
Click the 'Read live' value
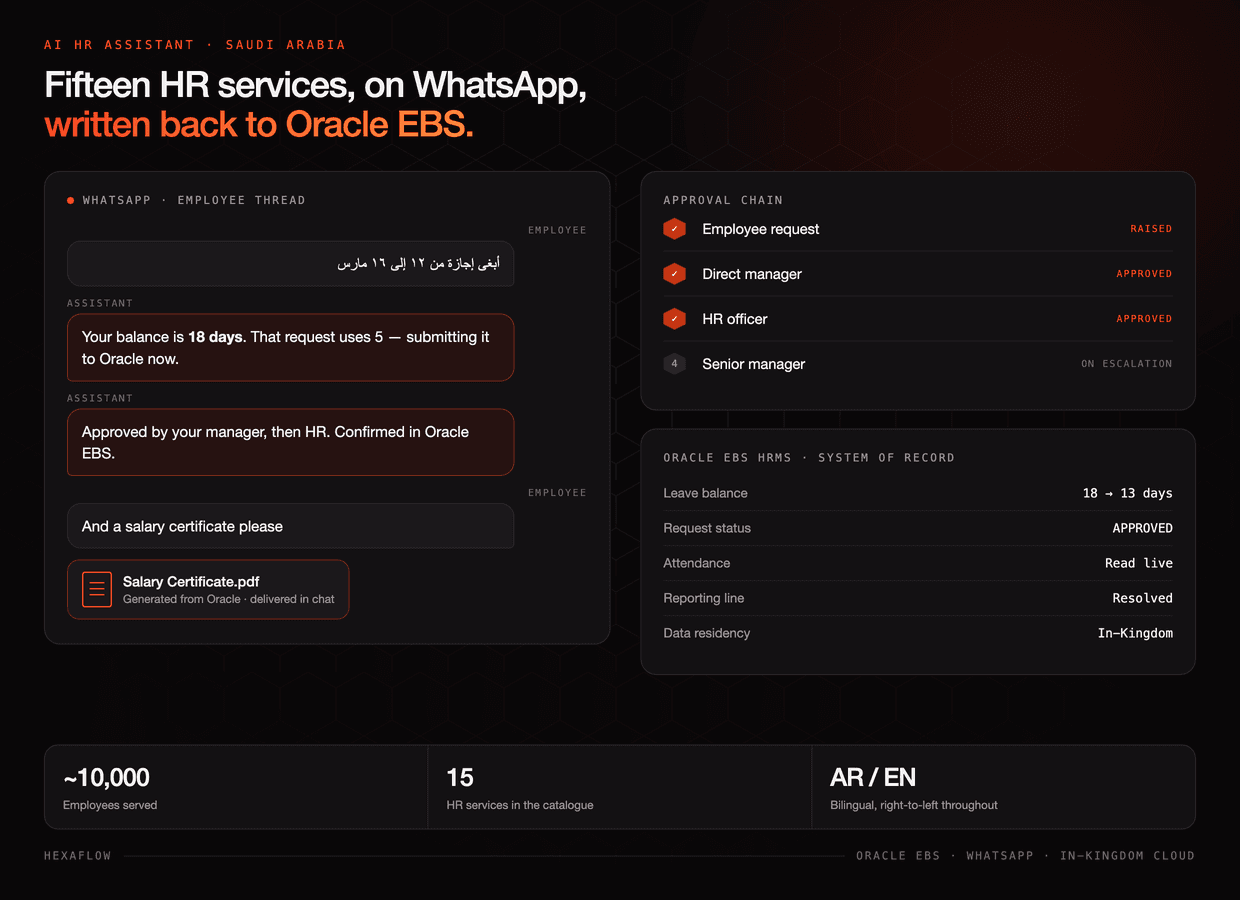tap(1139, 563)
